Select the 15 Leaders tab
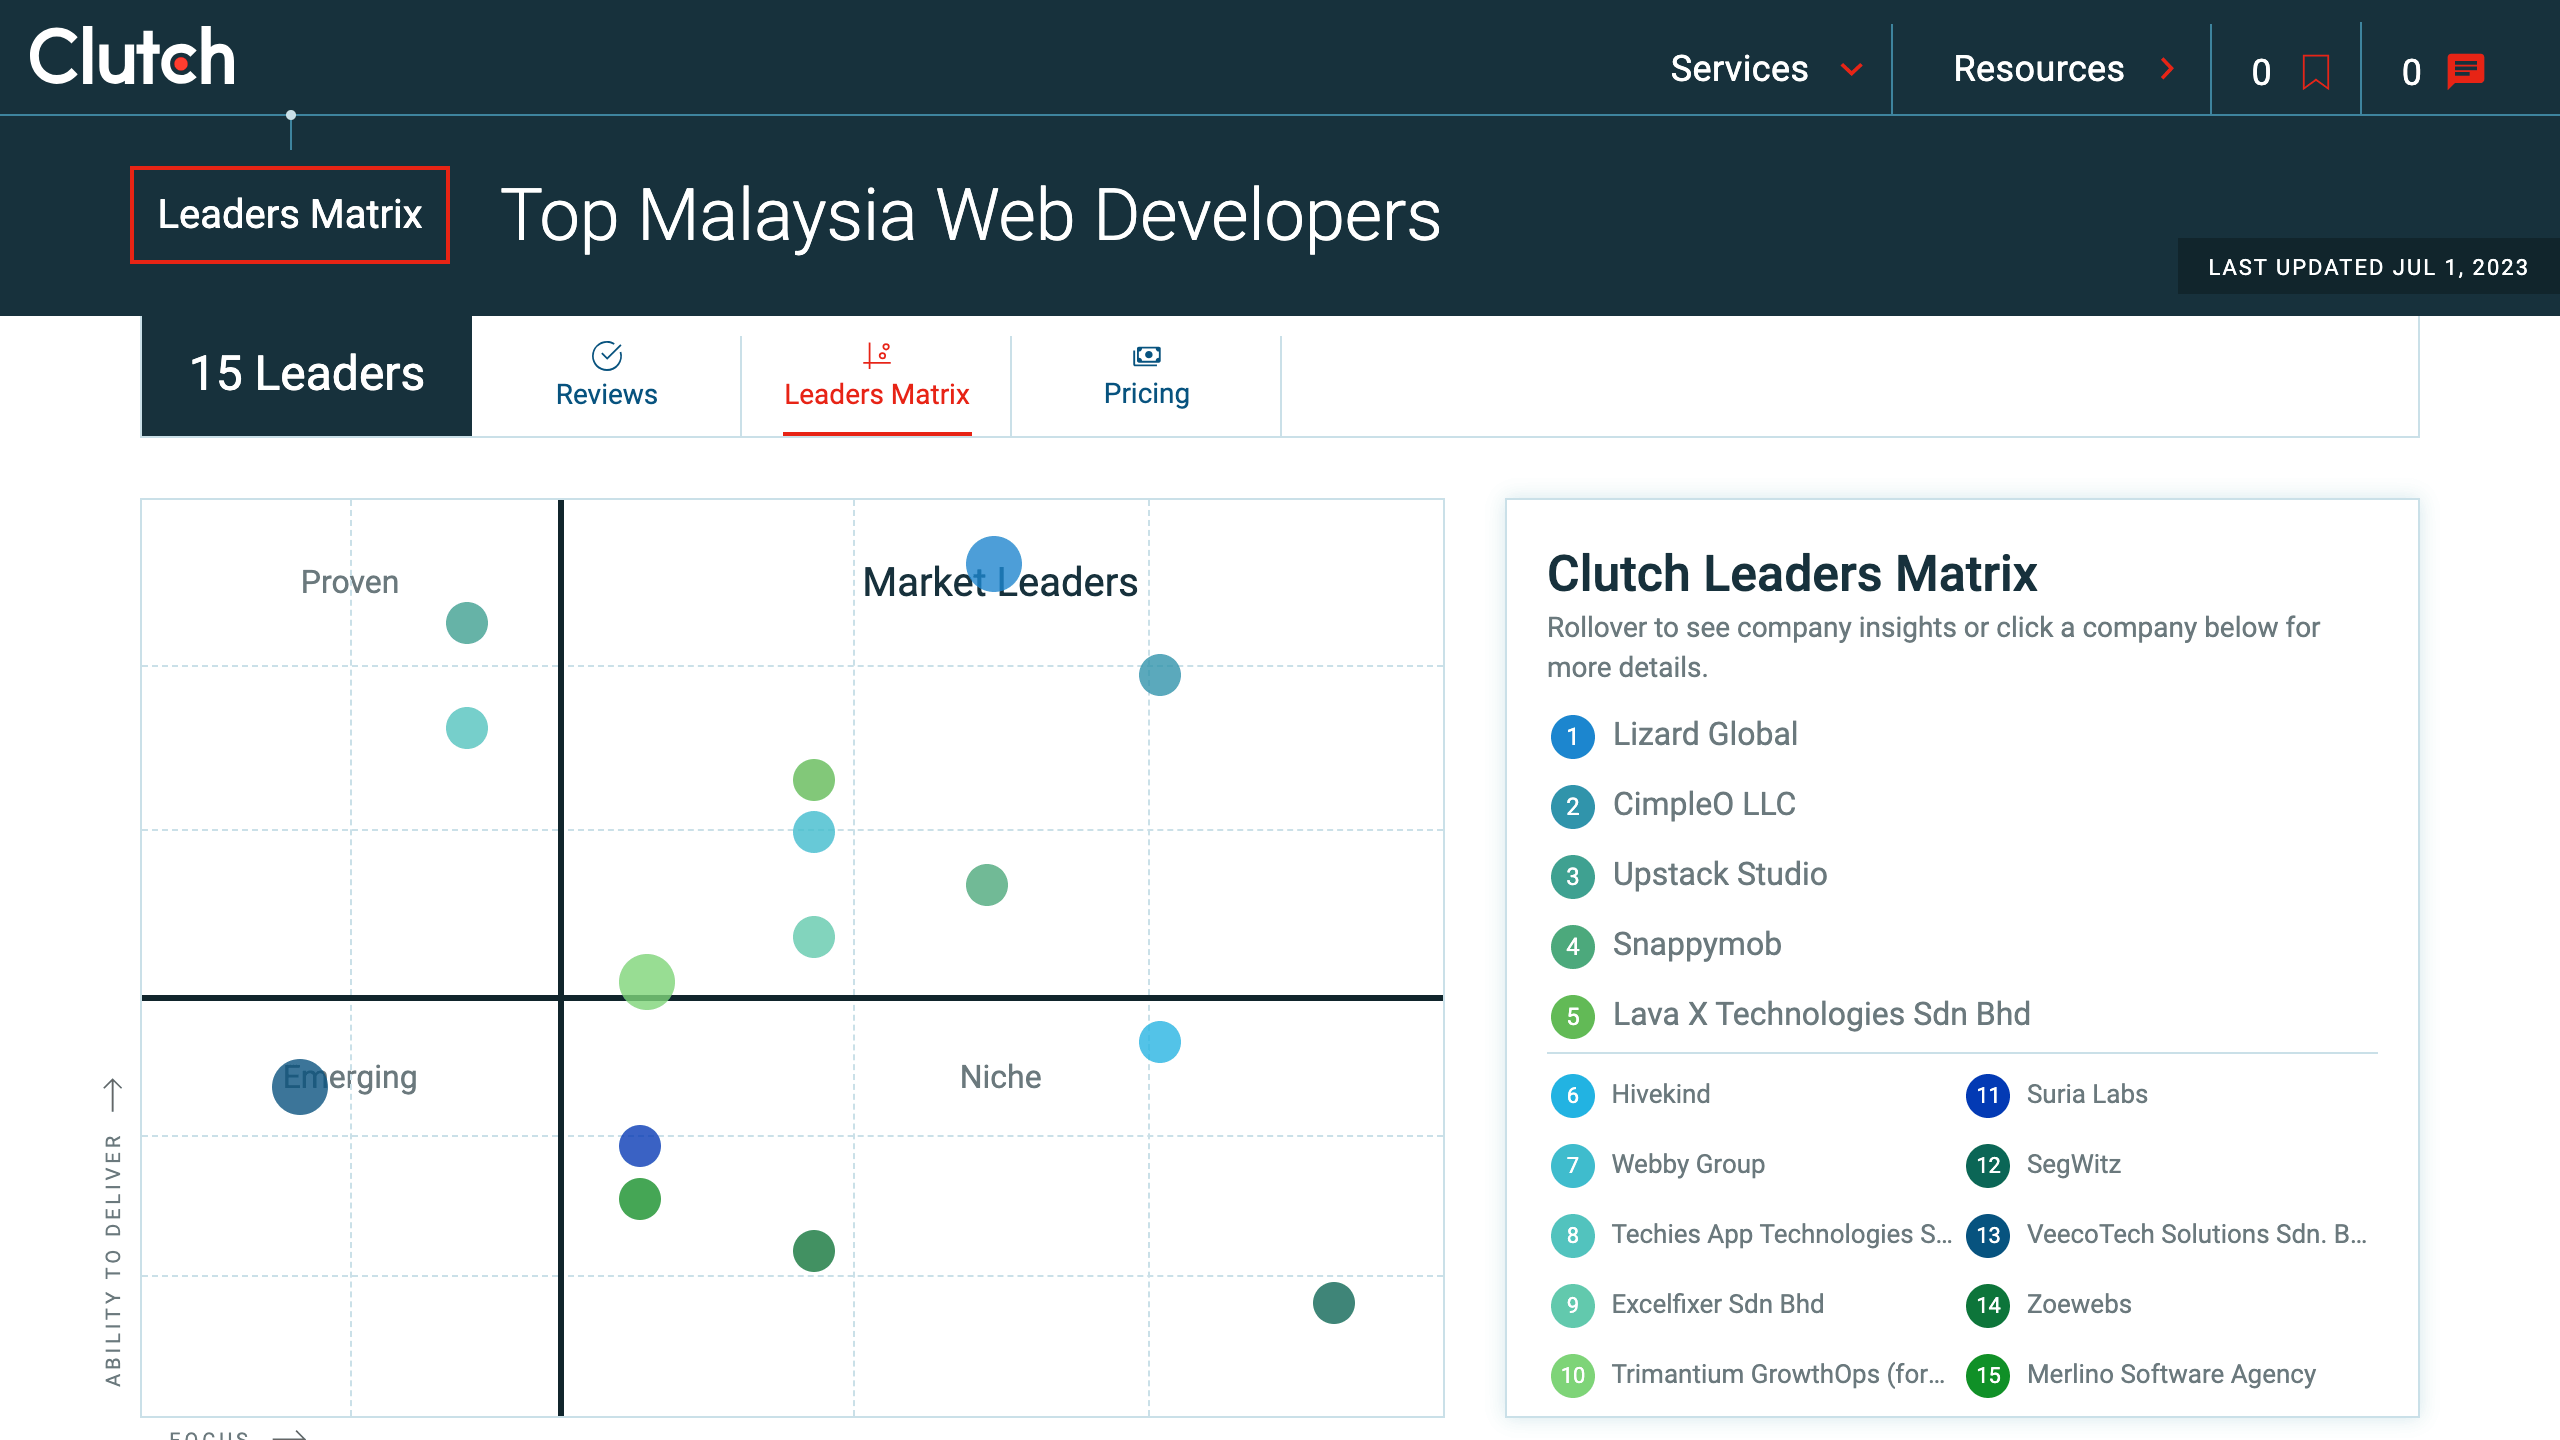This screenshot has width=2560, height=1440. tap(307, 376)
